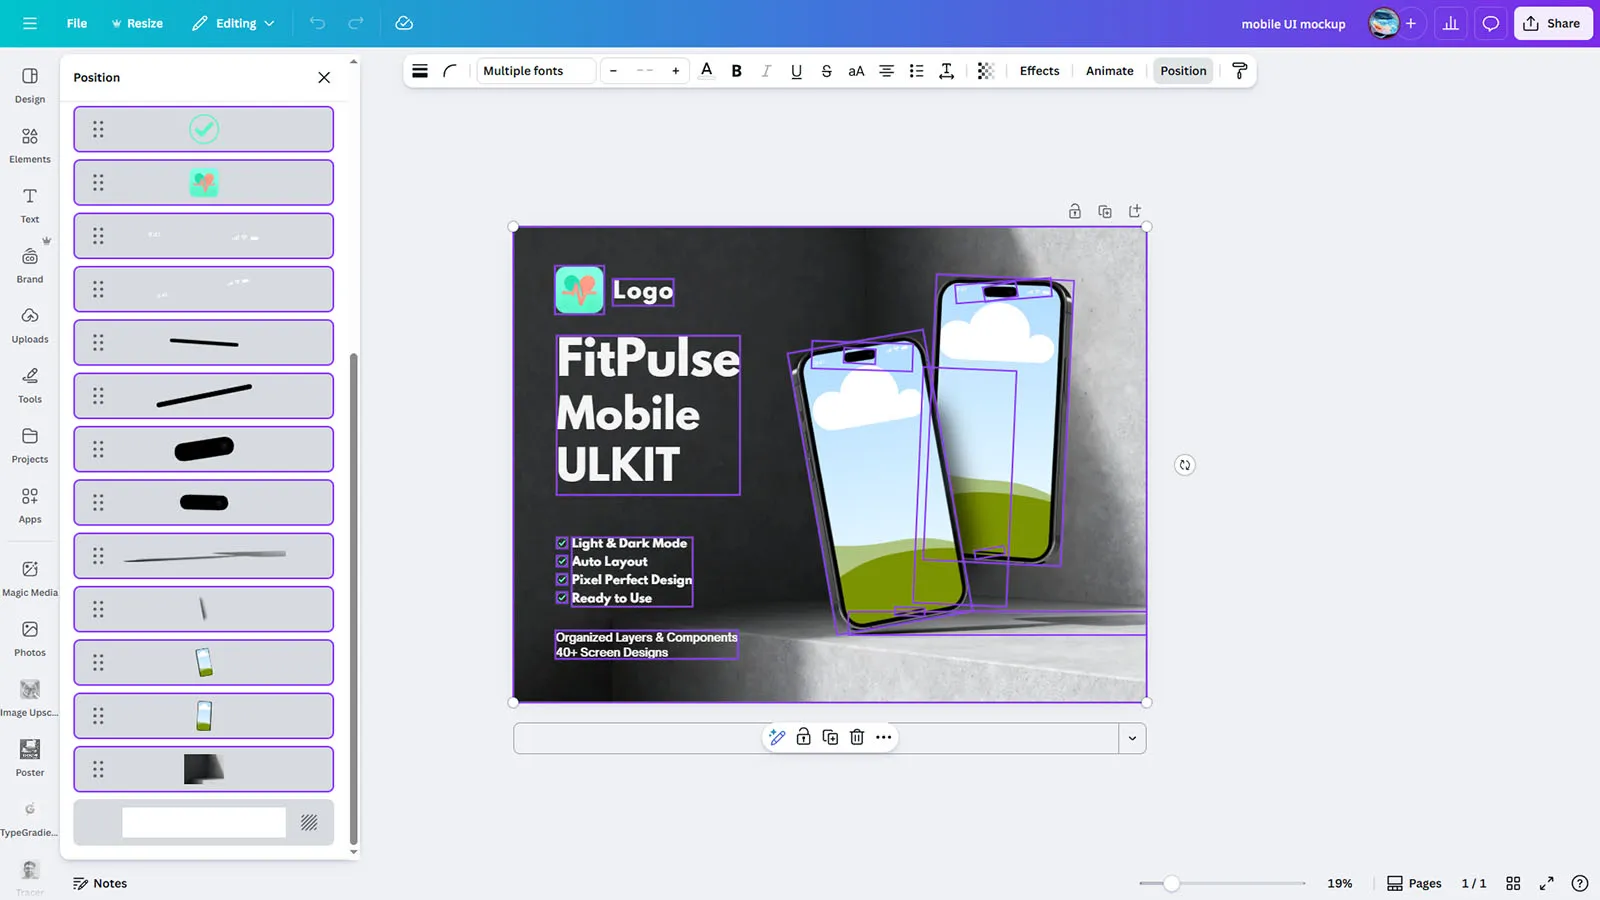Expand the Multiple fonts dropdown

535,71
